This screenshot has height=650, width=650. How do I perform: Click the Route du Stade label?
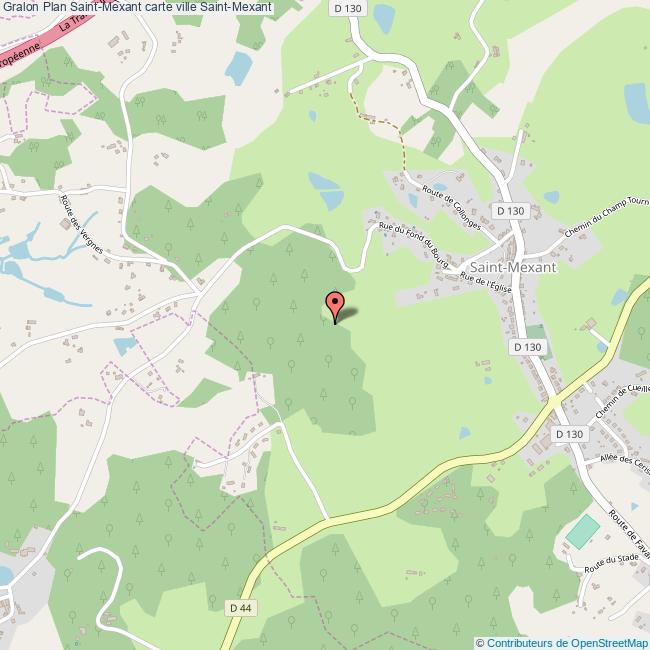[x=611, y=563]
